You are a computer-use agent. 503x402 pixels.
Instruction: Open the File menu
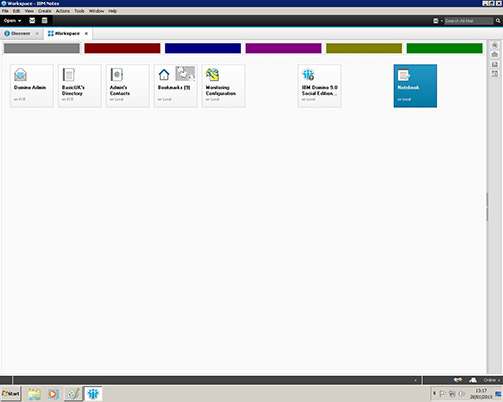click(x=5, y=11)
